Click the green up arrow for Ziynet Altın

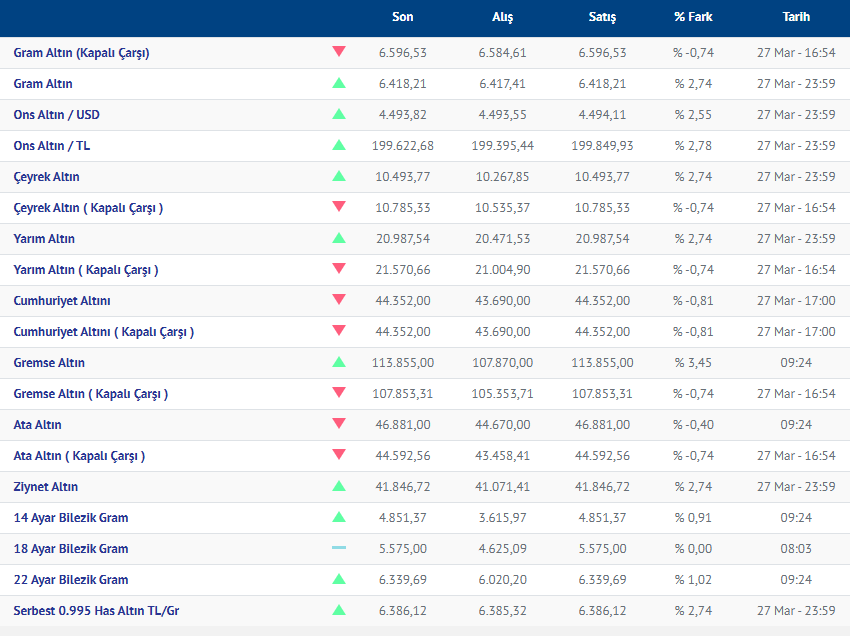pyautogui.click(x=339, y=486)
